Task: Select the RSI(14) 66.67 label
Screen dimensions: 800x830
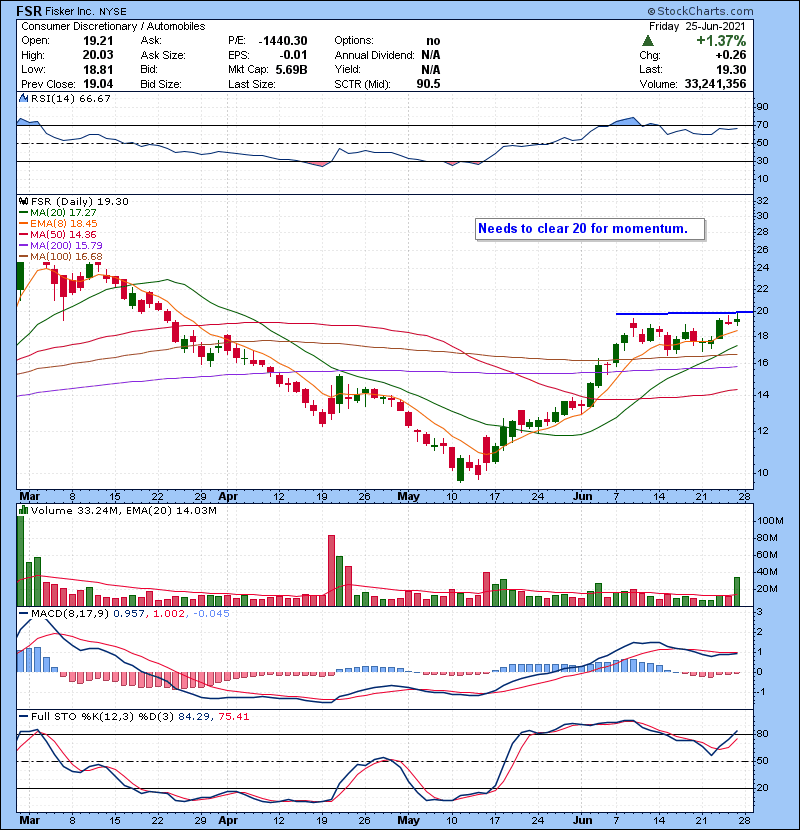Action: click(71, 98)
